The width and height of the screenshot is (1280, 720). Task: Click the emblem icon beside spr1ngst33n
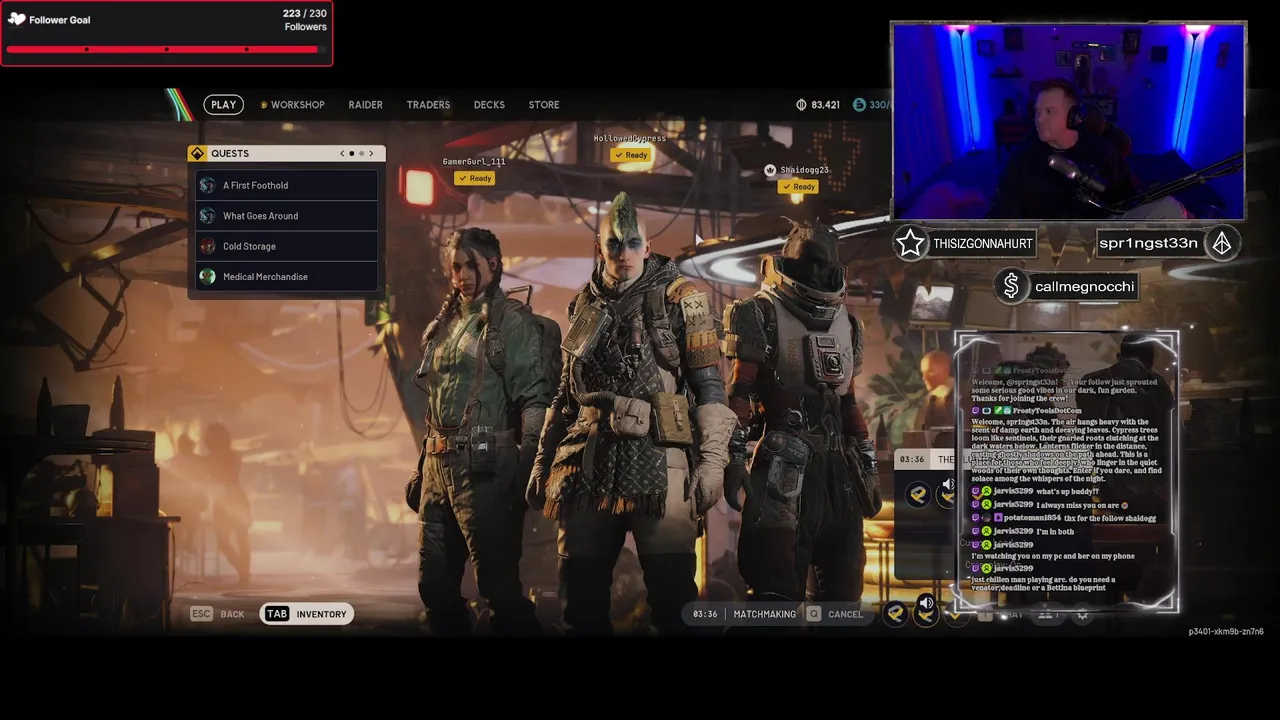(1222, 243)
